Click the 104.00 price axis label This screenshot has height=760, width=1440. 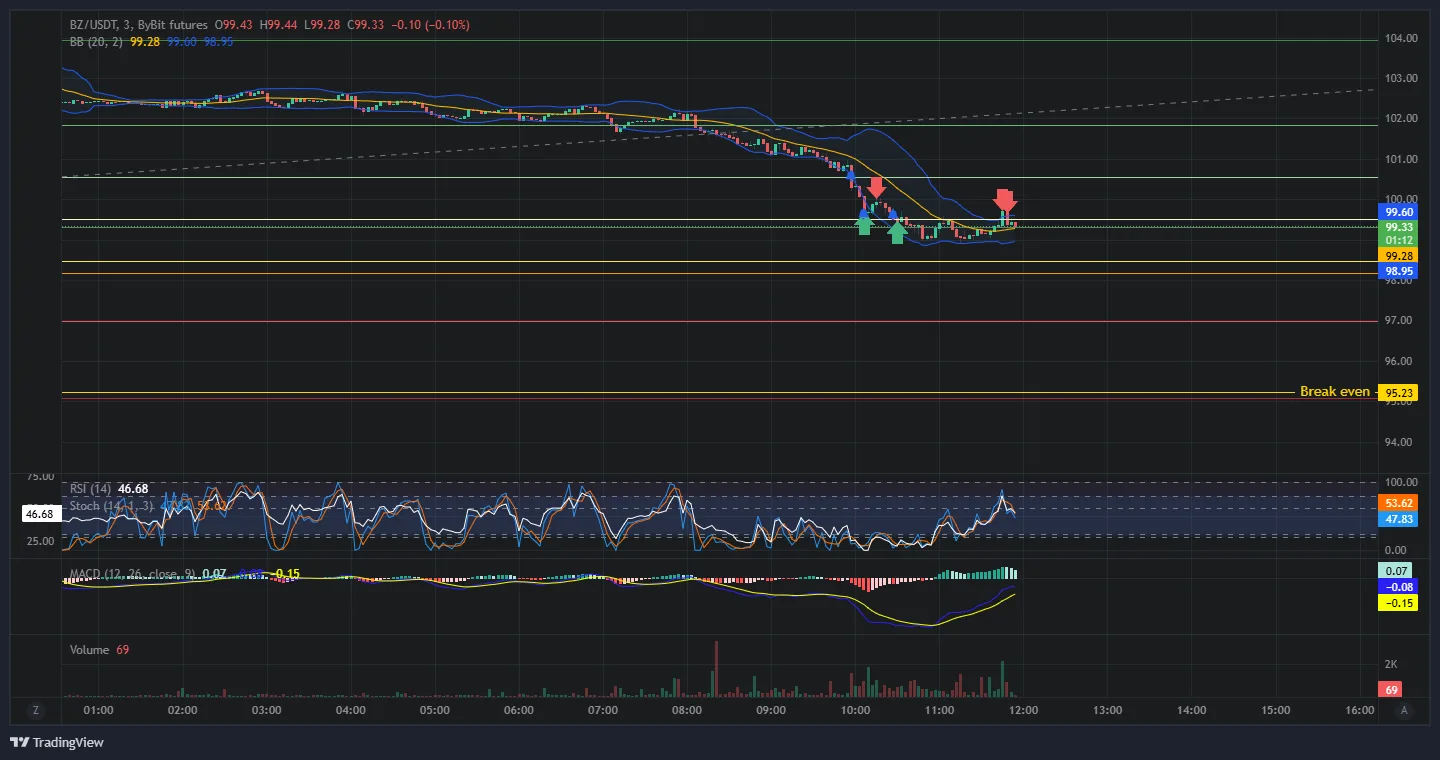click(x=1401, y=38)
